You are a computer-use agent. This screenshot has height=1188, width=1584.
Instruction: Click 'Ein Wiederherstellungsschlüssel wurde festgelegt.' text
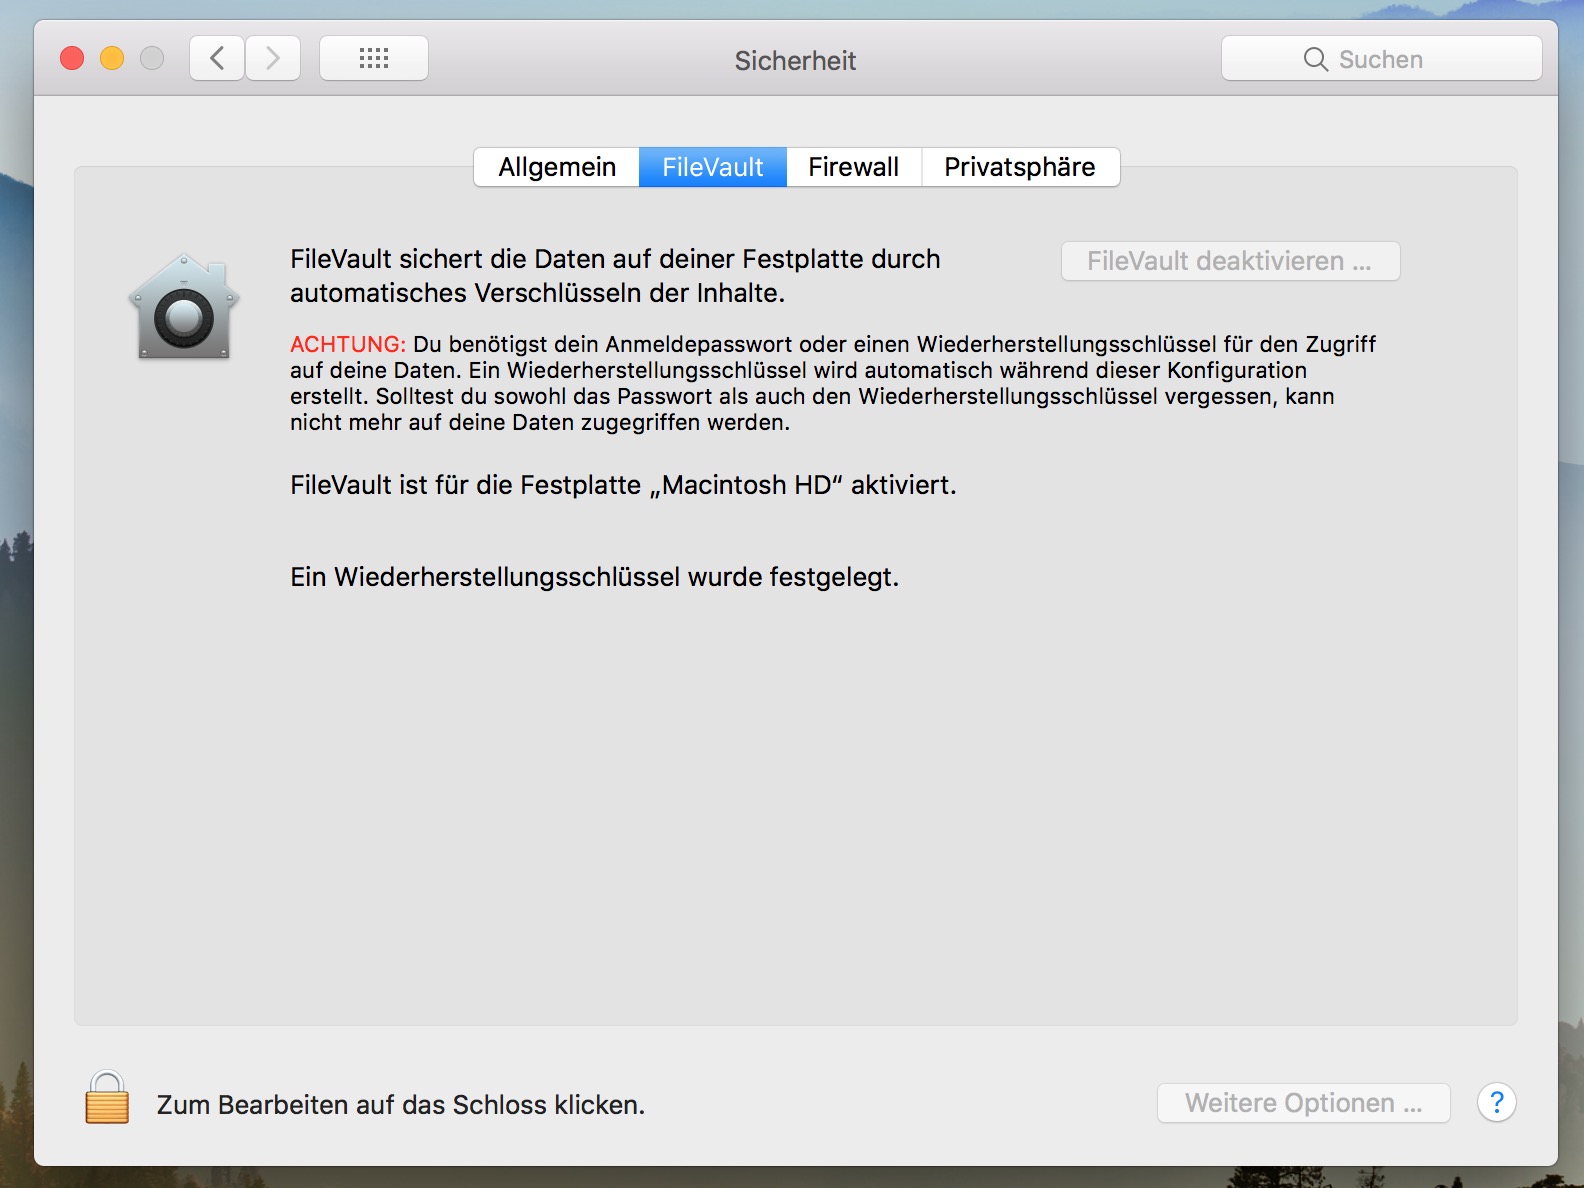click(x=595, y=577)
